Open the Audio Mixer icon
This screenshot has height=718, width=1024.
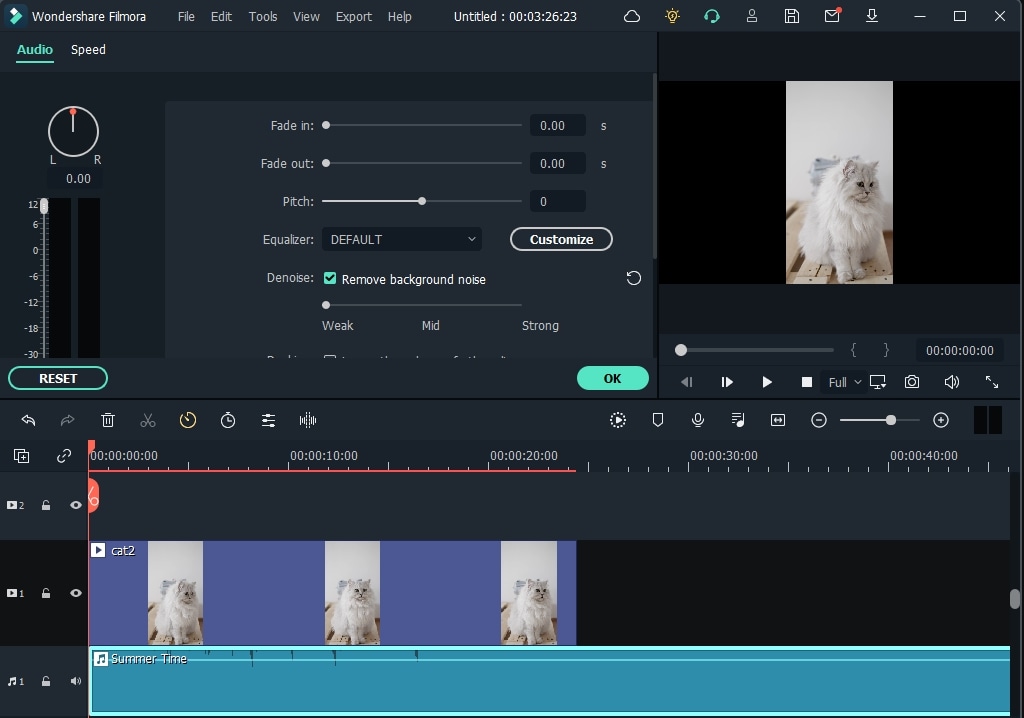[x=738, y=420]
